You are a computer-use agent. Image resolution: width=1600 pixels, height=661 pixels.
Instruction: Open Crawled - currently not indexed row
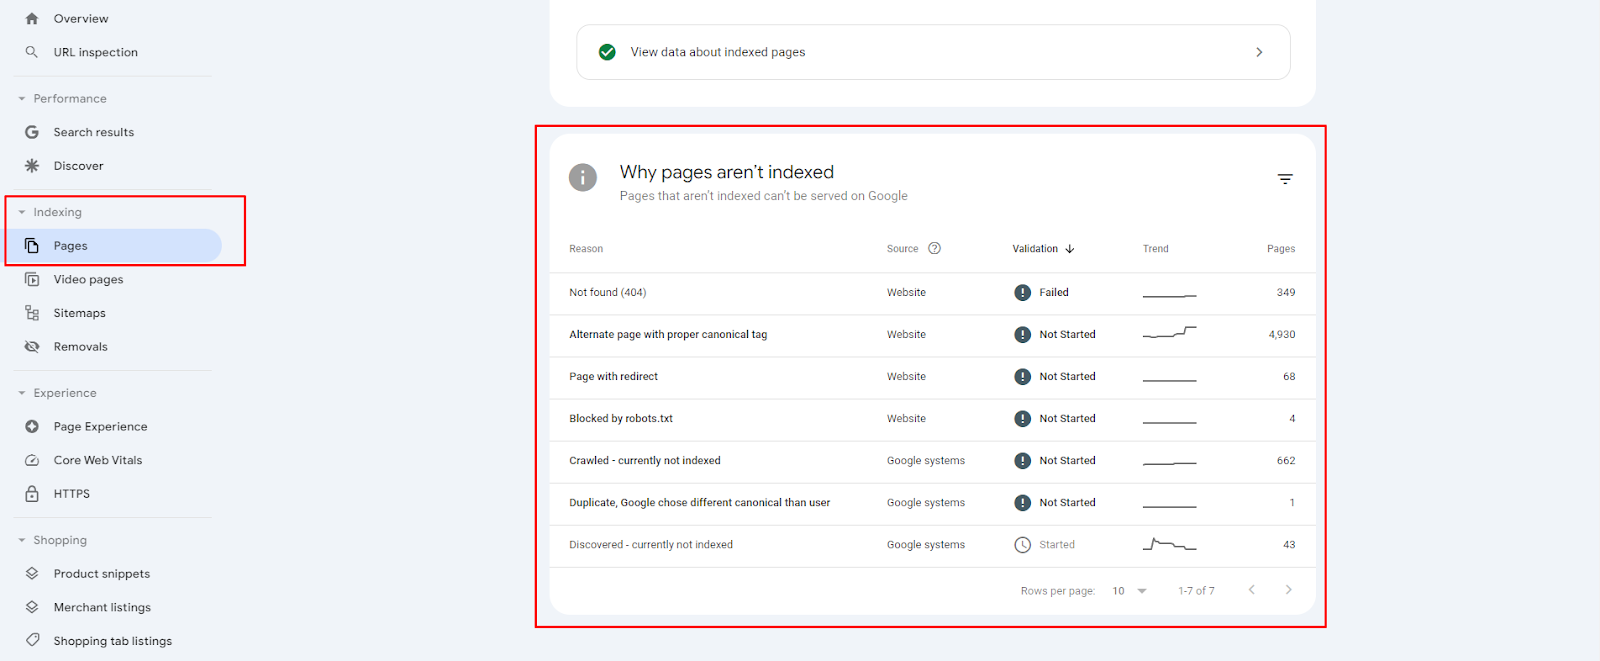(x=932, y=461)
